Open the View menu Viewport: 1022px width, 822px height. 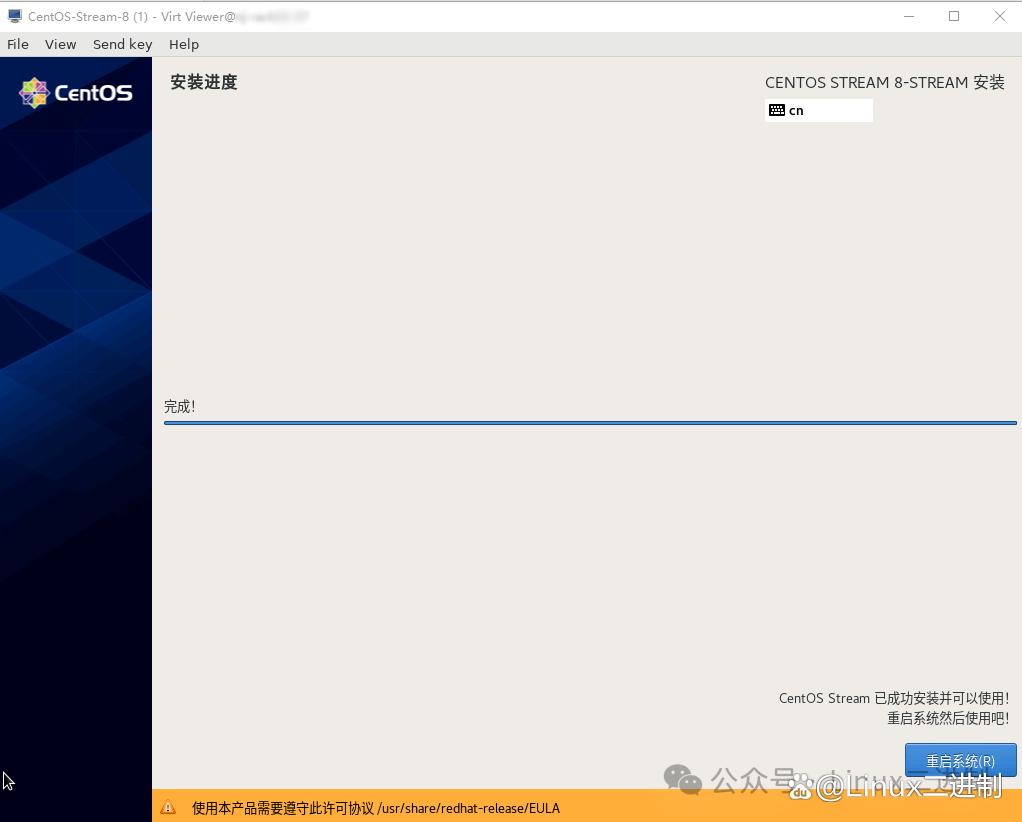(61, 44)
